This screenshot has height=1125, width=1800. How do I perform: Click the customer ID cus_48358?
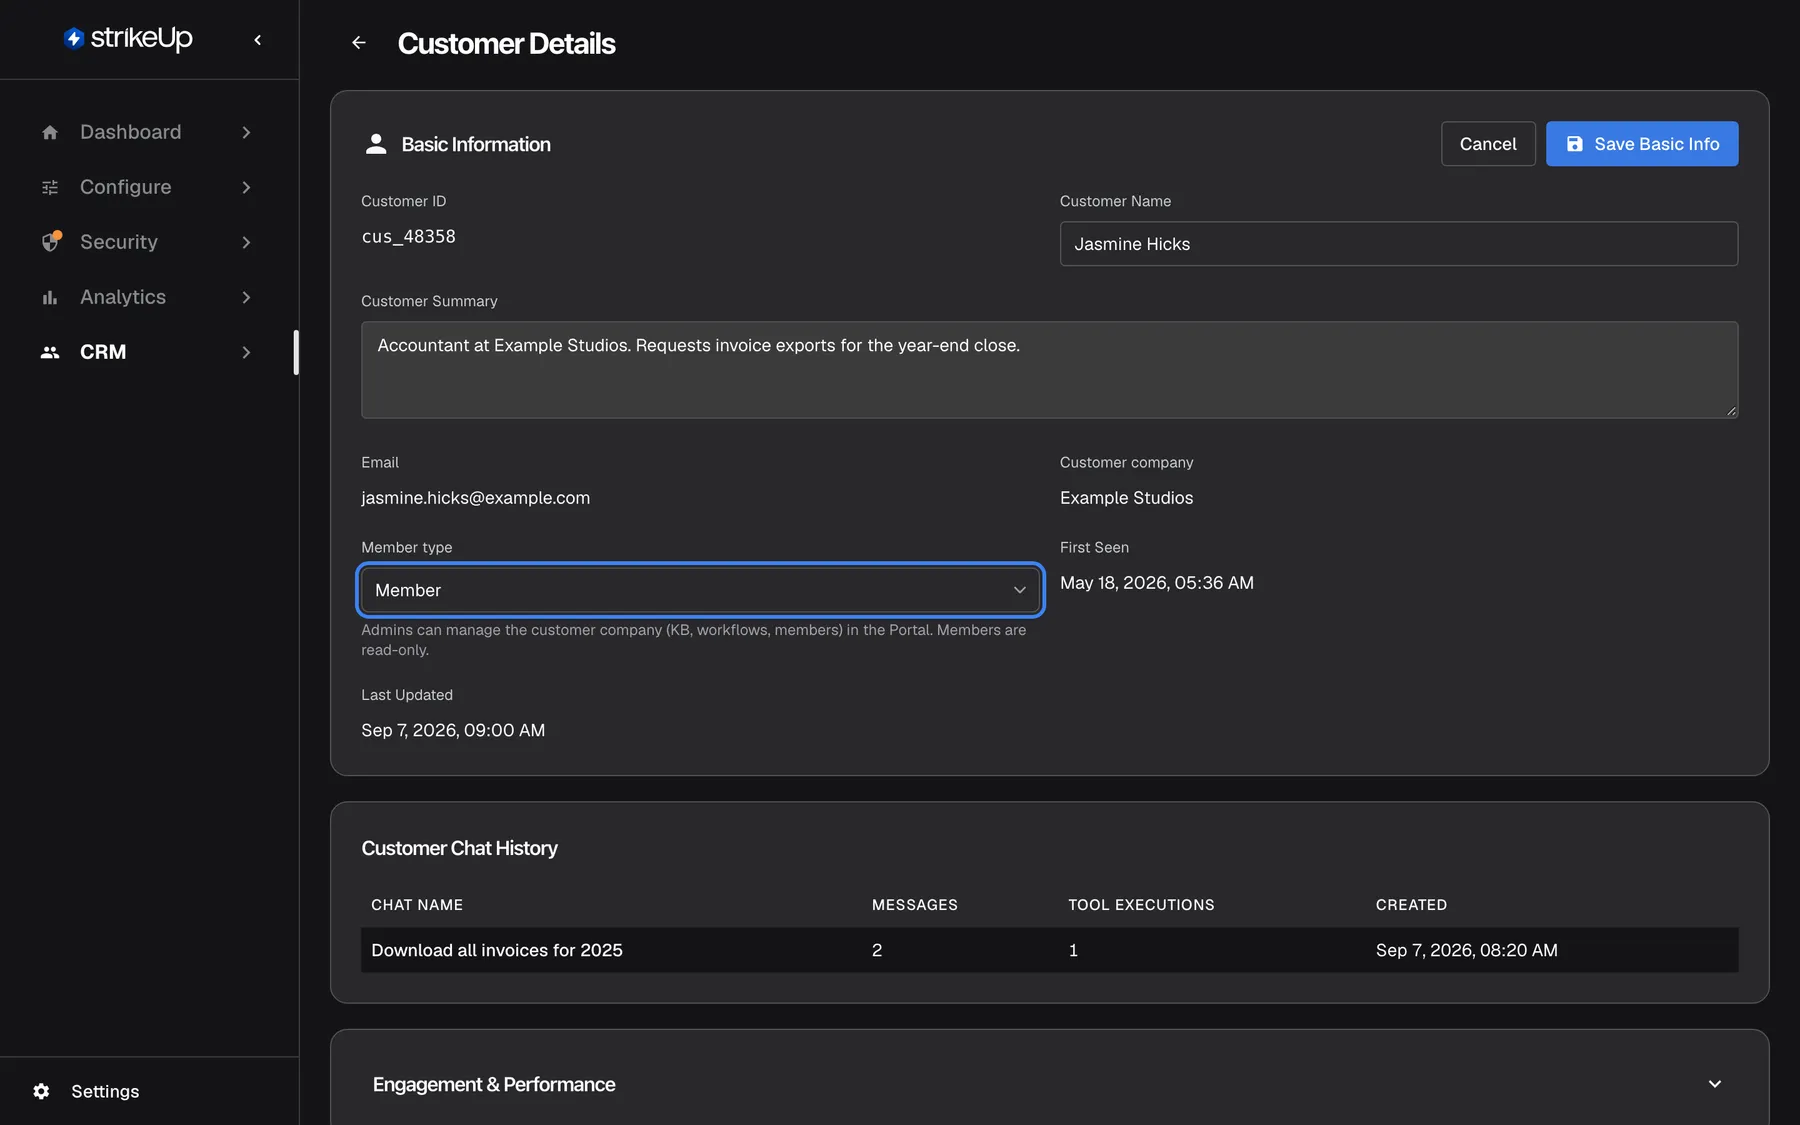click(x=408, y=237)
